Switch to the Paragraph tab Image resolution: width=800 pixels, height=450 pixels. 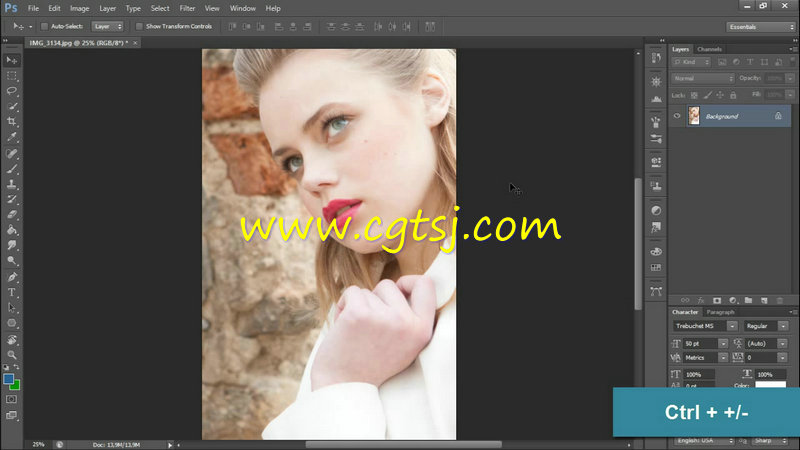720,312
